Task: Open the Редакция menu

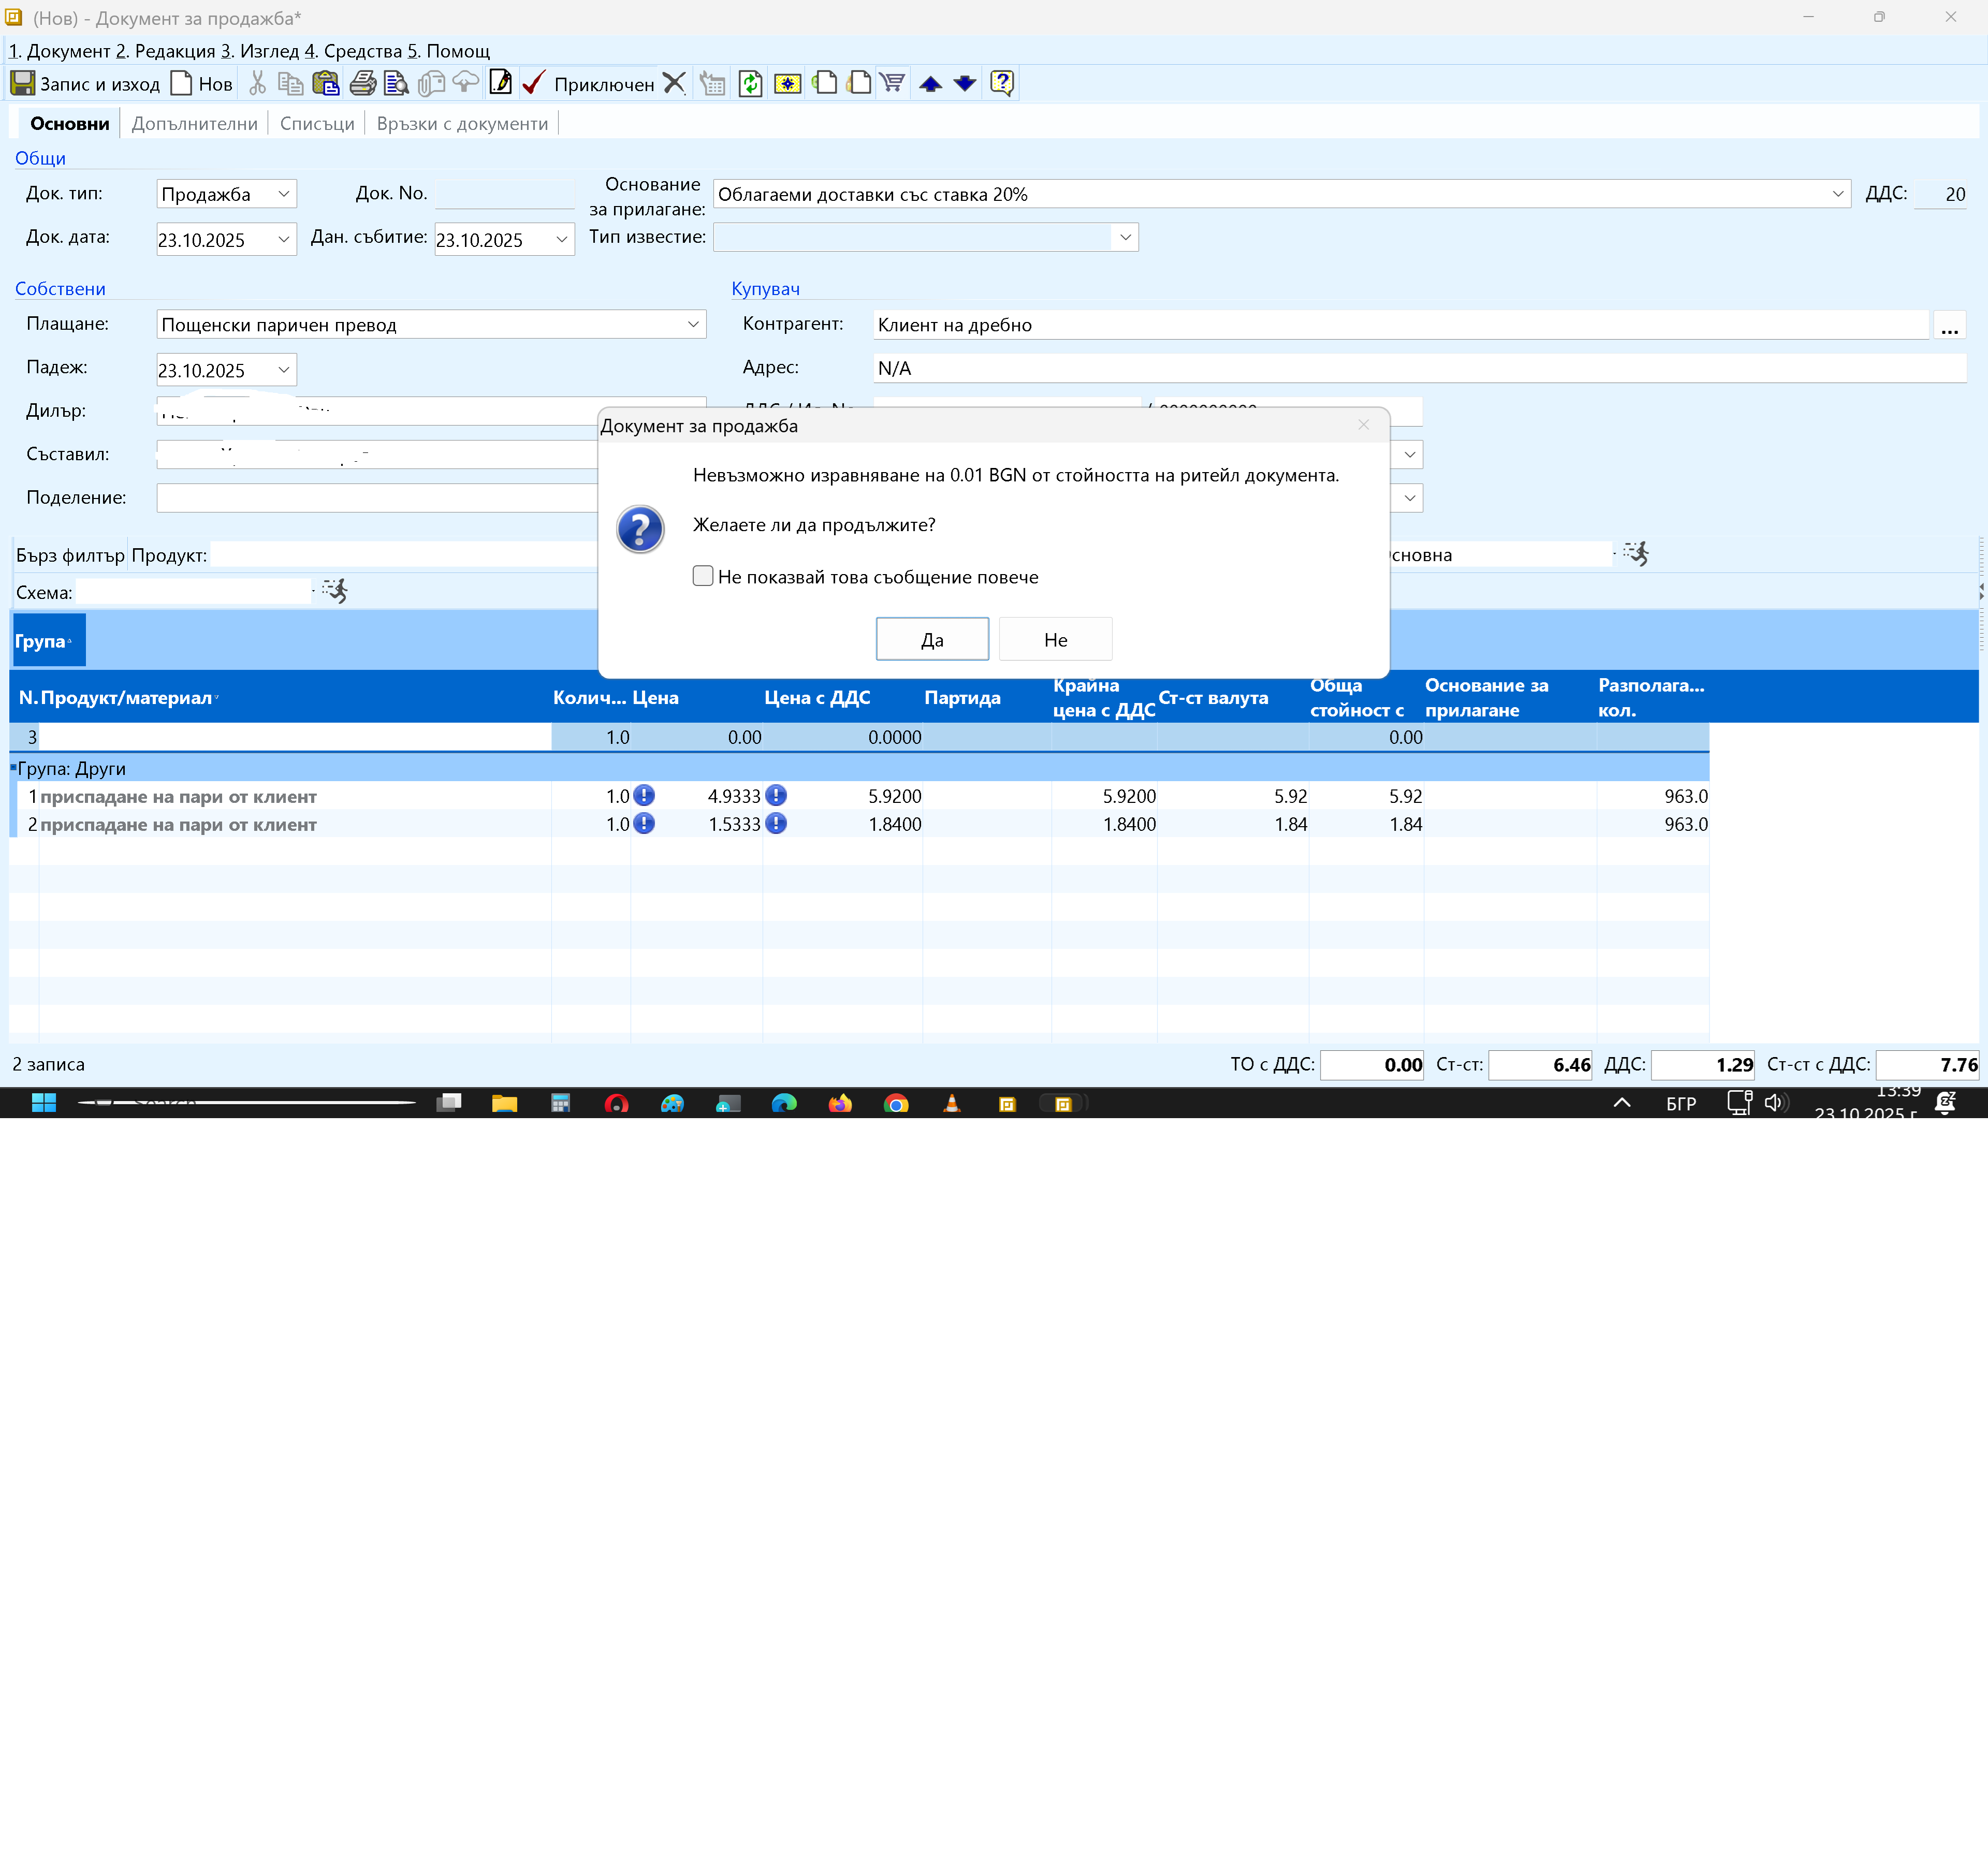Action: coord(165,51)
